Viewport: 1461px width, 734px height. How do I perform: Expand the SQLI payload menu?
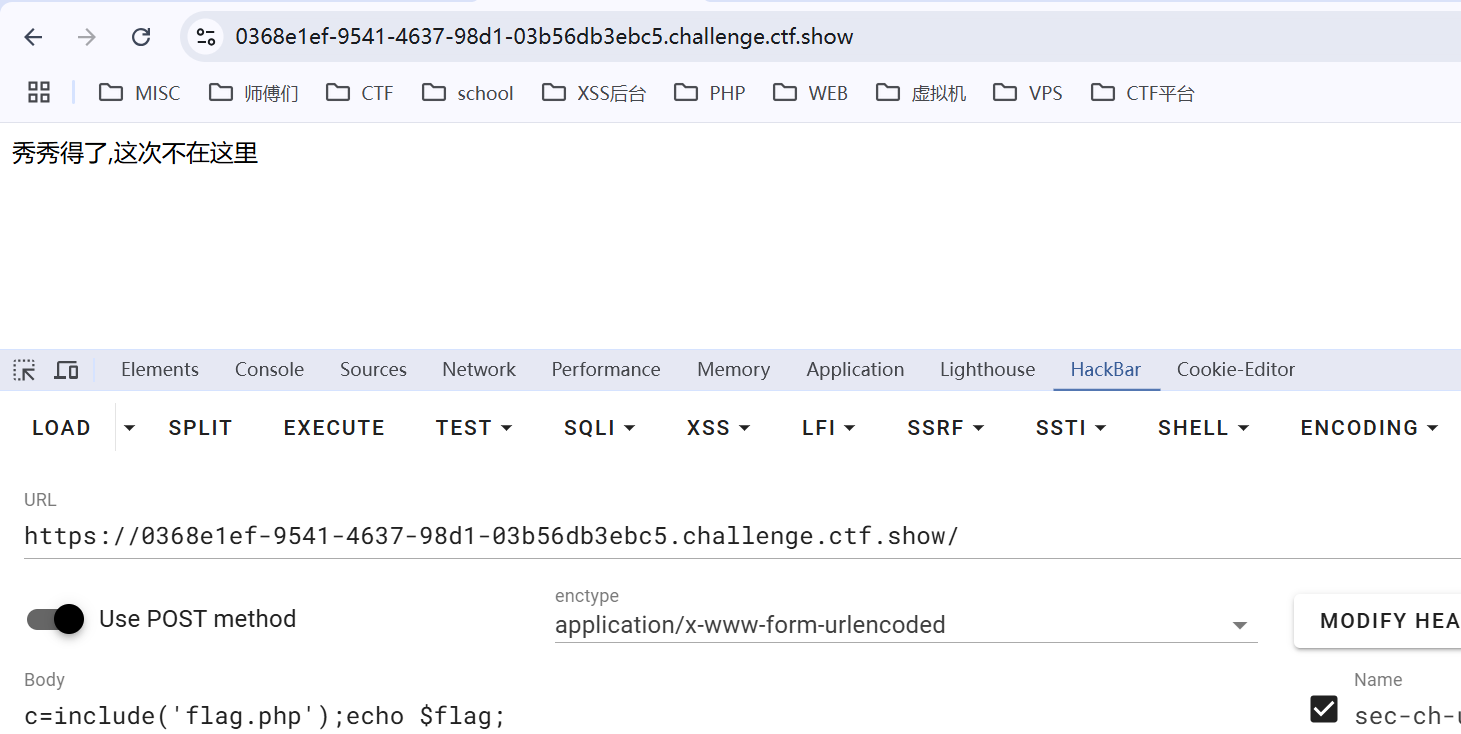(600, 428)
